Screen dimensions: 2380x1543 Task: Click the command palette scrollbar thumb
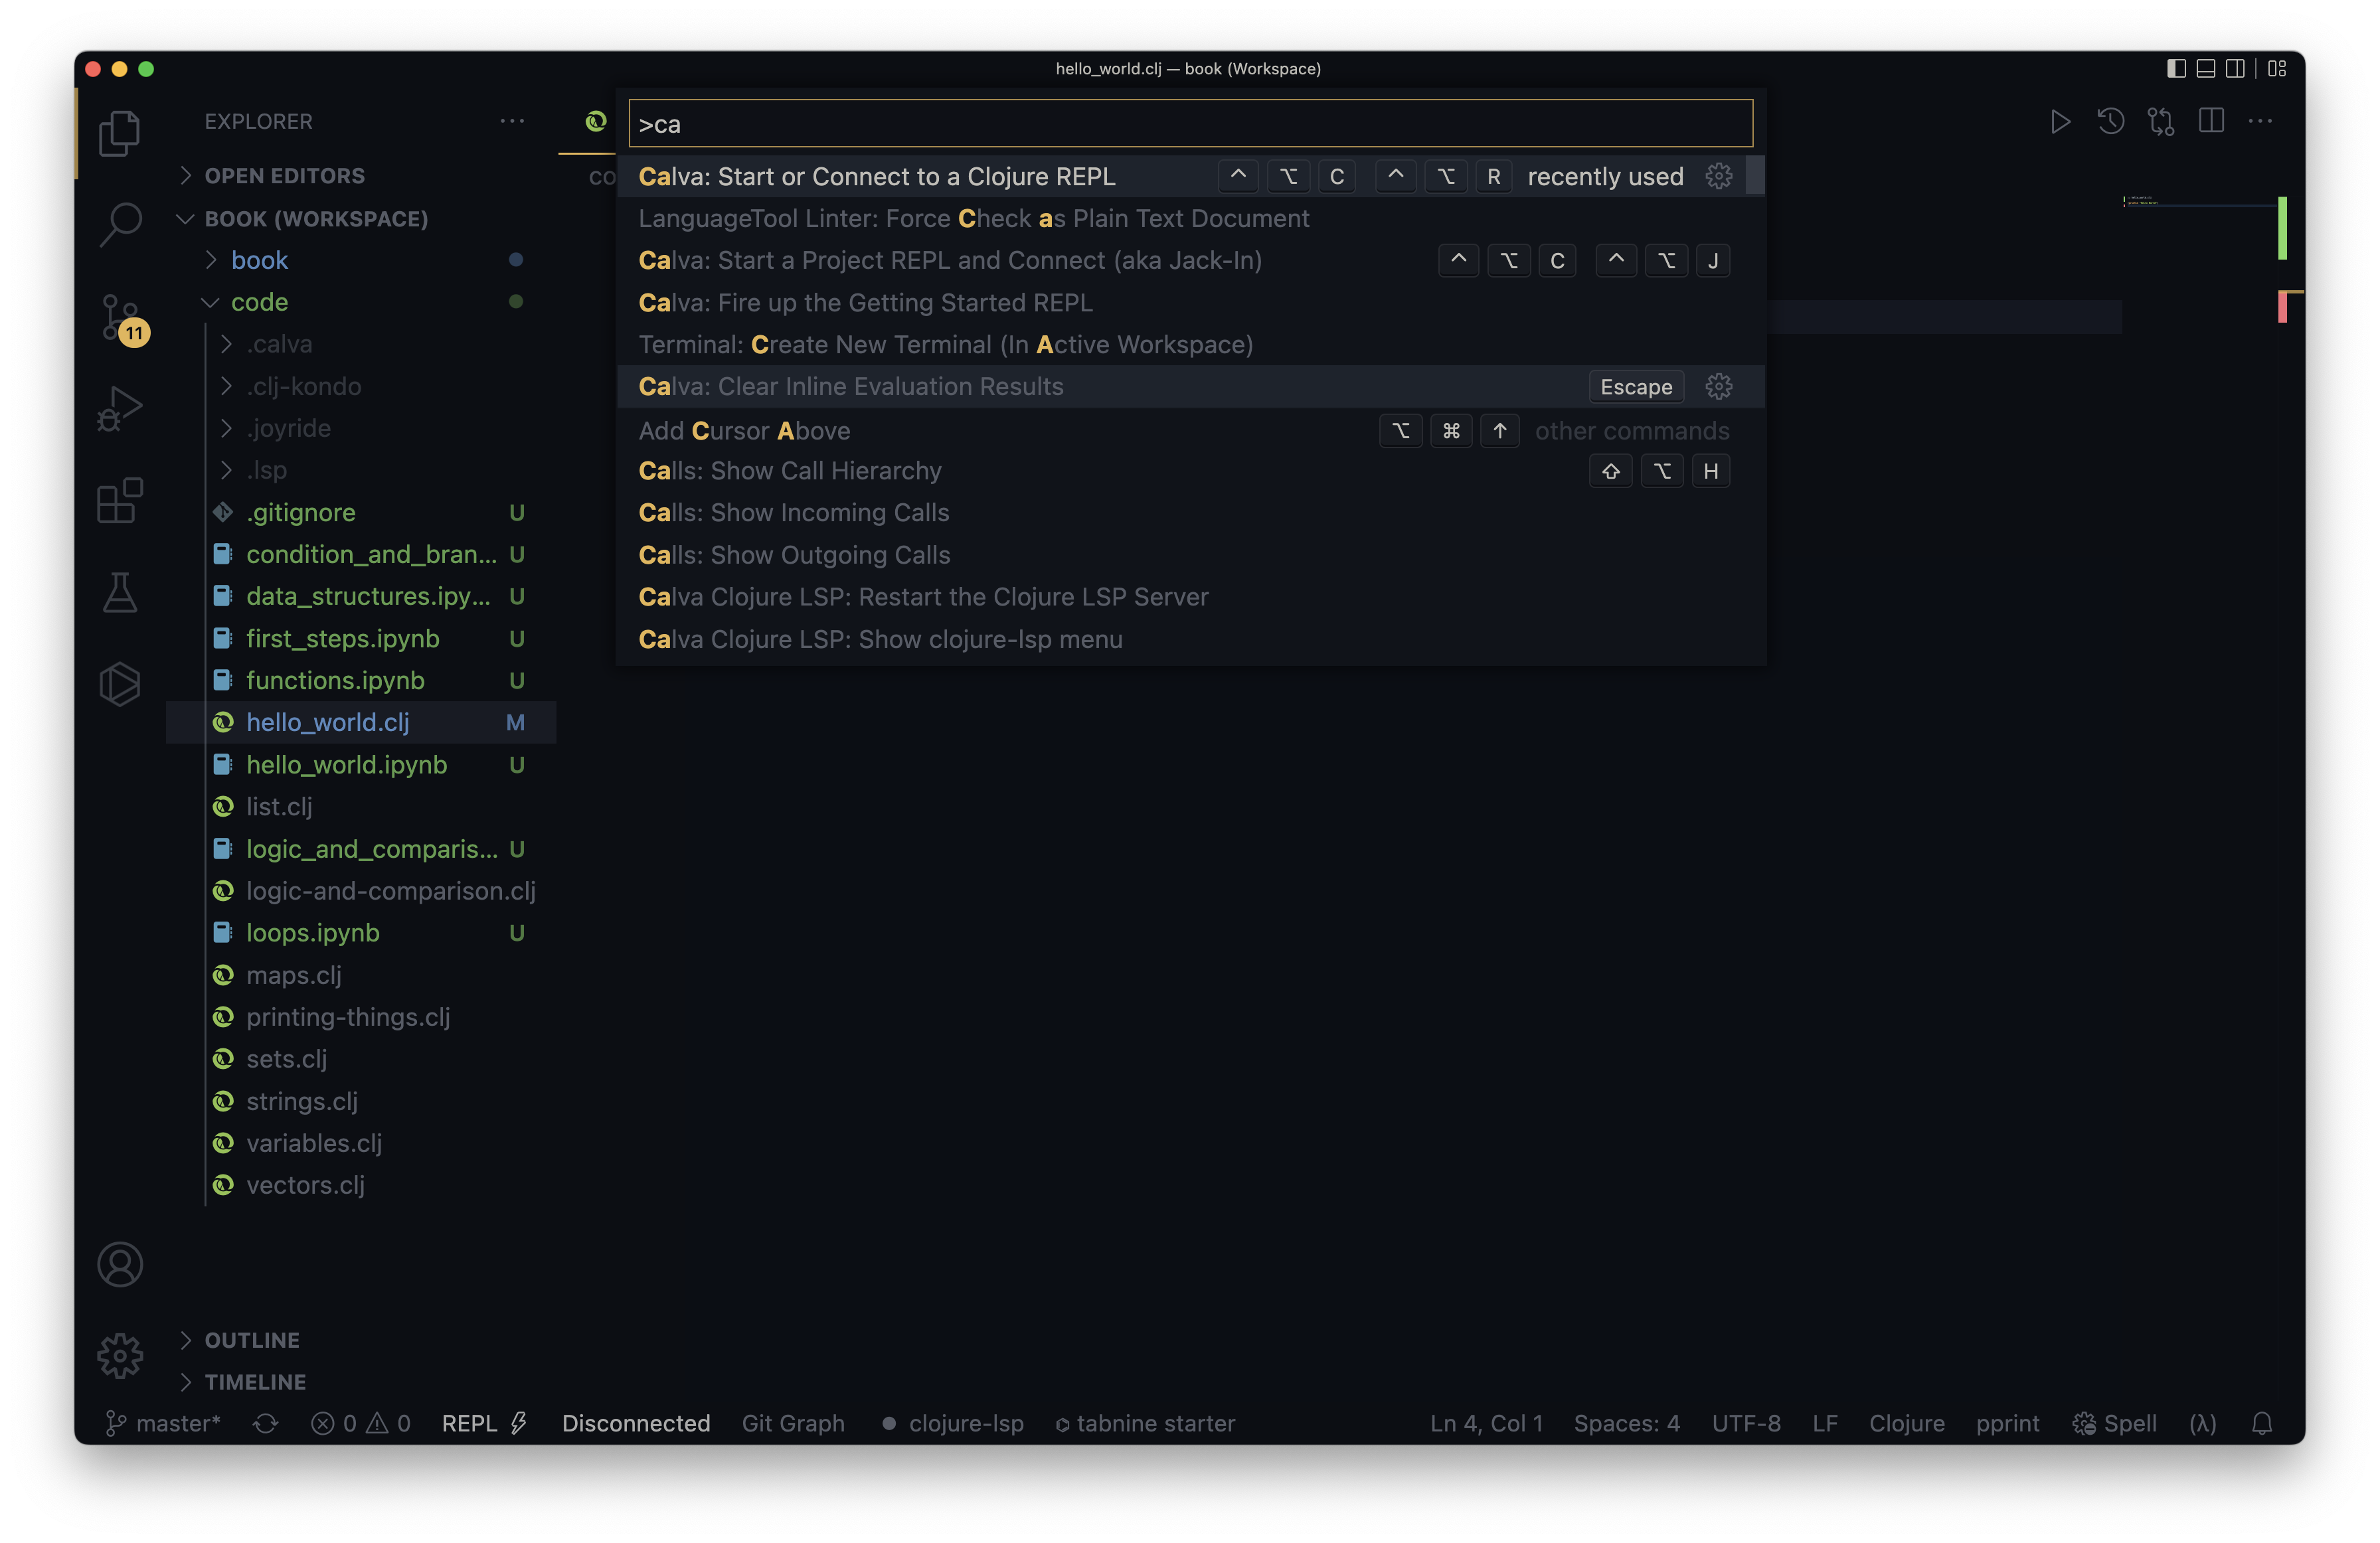pos(1755,176)
